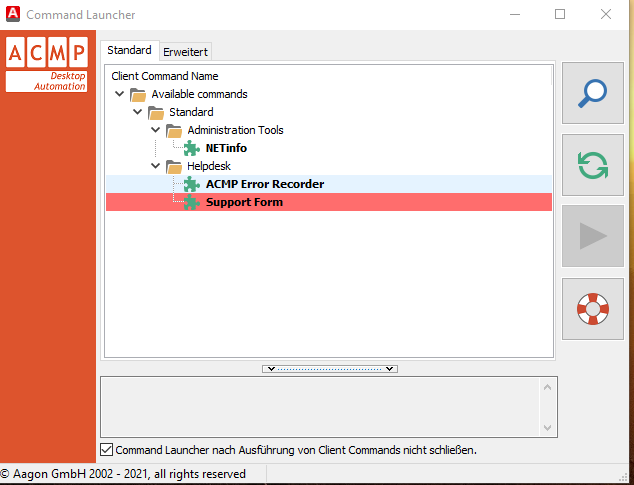Image resolution: width=634 pixels, height=485 pixels.
Task: Click the gray play/execute button
Action: pos(593,236)
